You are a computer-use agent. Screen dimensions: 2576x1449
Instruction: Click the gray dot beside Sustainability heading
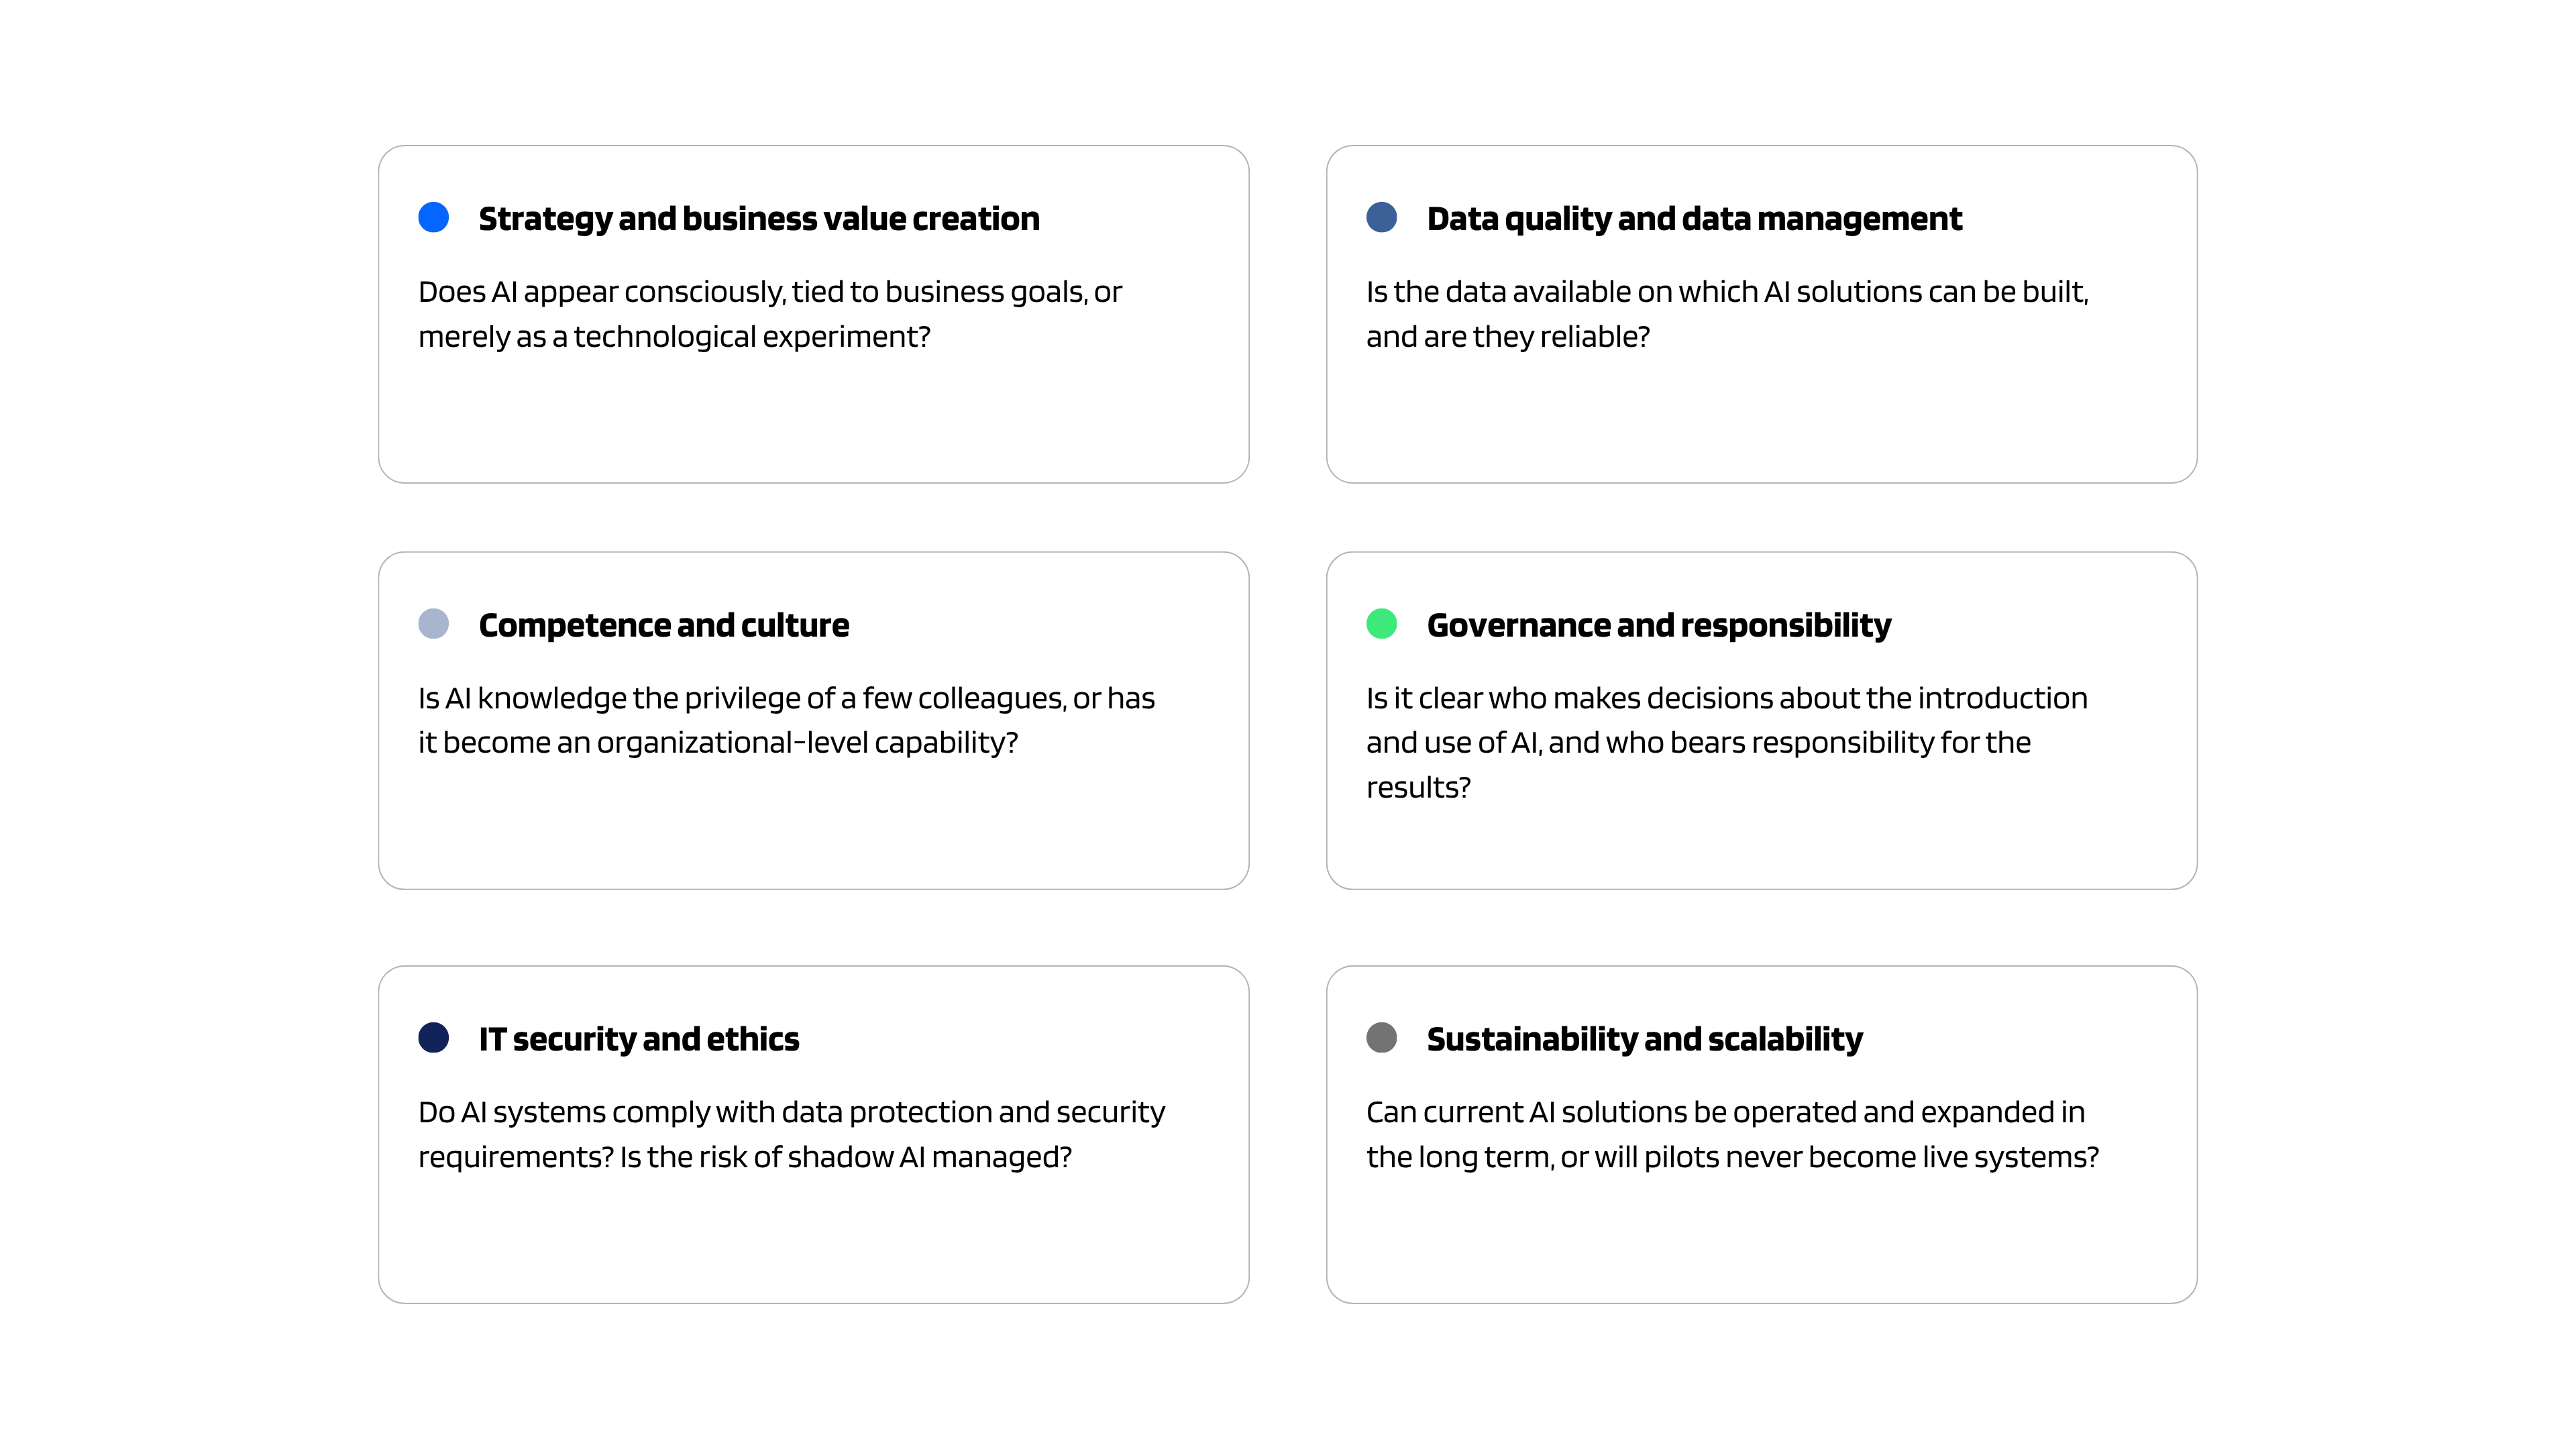[1381, 1037]
